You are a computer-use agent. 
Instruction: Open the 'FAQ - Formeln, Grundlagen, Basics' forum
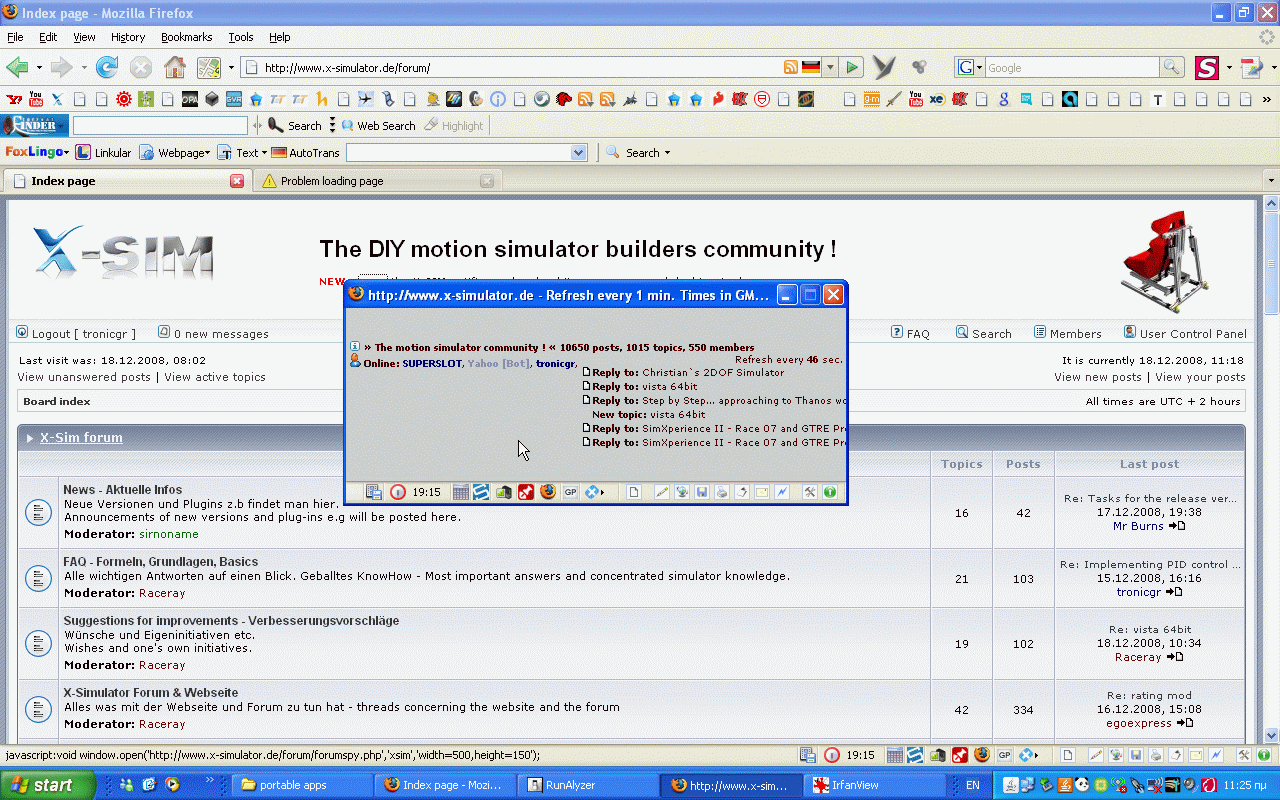tap(160, 562)
